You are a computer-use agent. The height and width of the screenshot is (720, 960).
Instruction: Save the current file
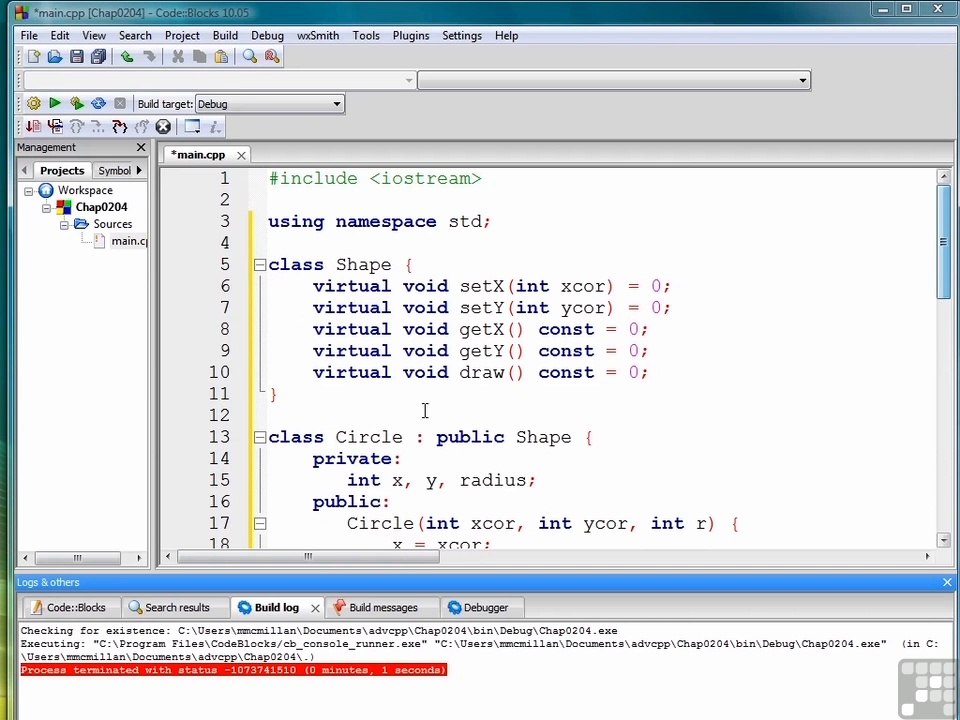pos(77,57)
